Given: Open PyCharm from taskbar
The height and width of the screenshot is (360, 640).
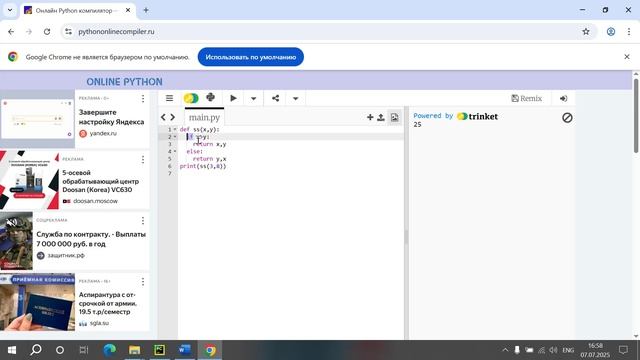Looking at the screenshot, I should (159, 350).
